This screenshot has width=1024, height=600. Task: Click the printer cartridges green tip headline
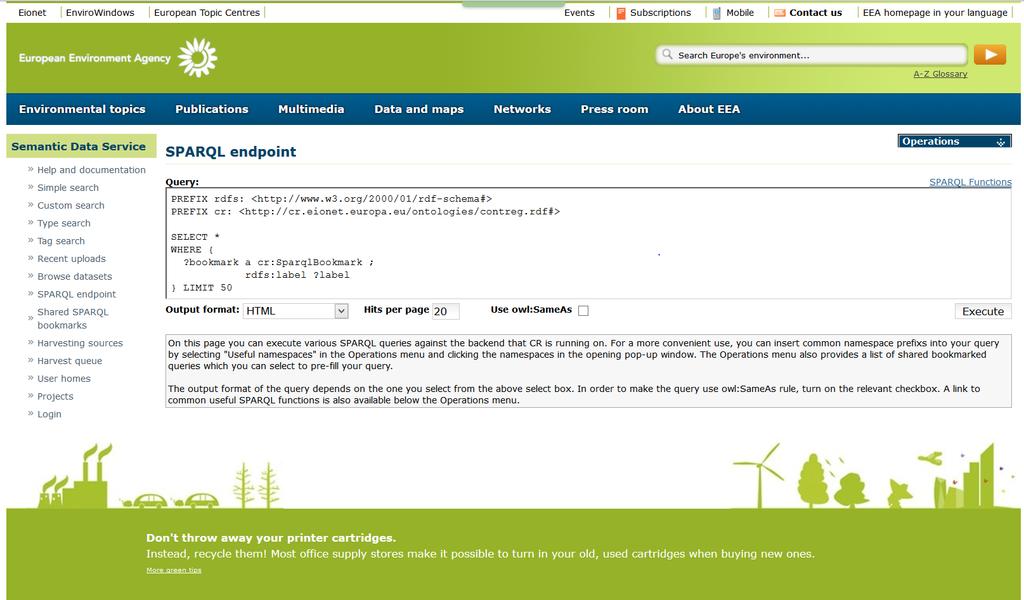click(x=271, y=538)
